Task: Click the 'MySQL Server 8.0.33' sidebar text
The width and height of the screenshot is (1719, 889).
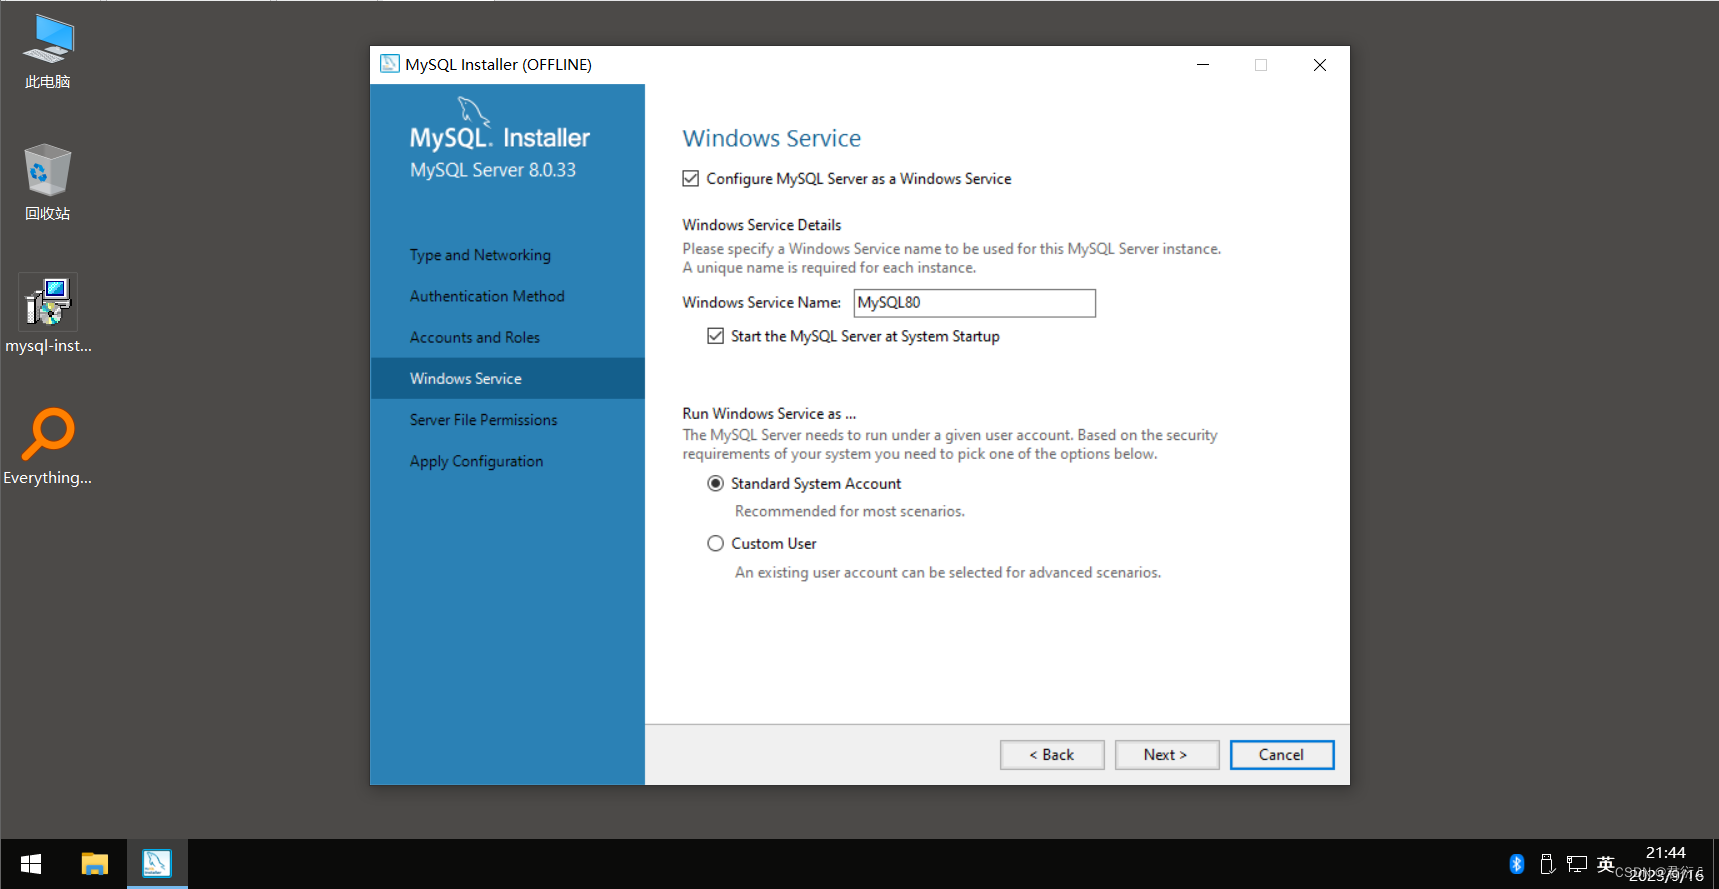Action: [x=493, y=170]
